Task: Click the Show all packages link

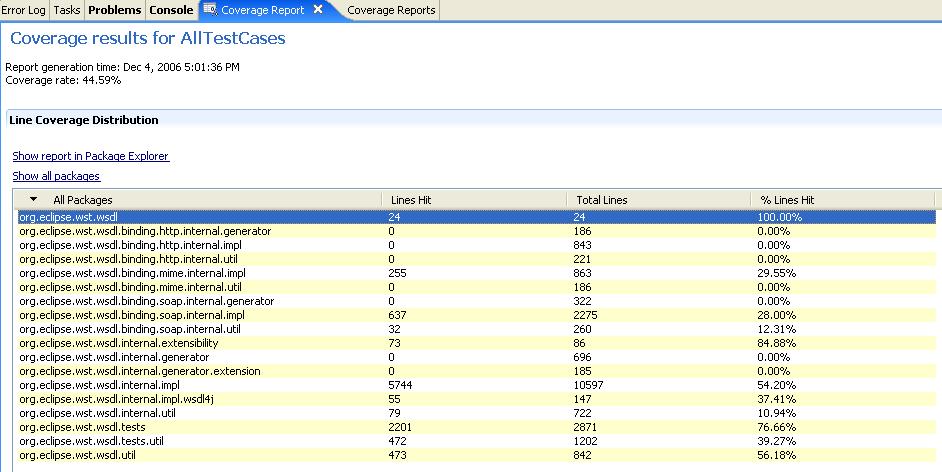Action: [56, 176]
